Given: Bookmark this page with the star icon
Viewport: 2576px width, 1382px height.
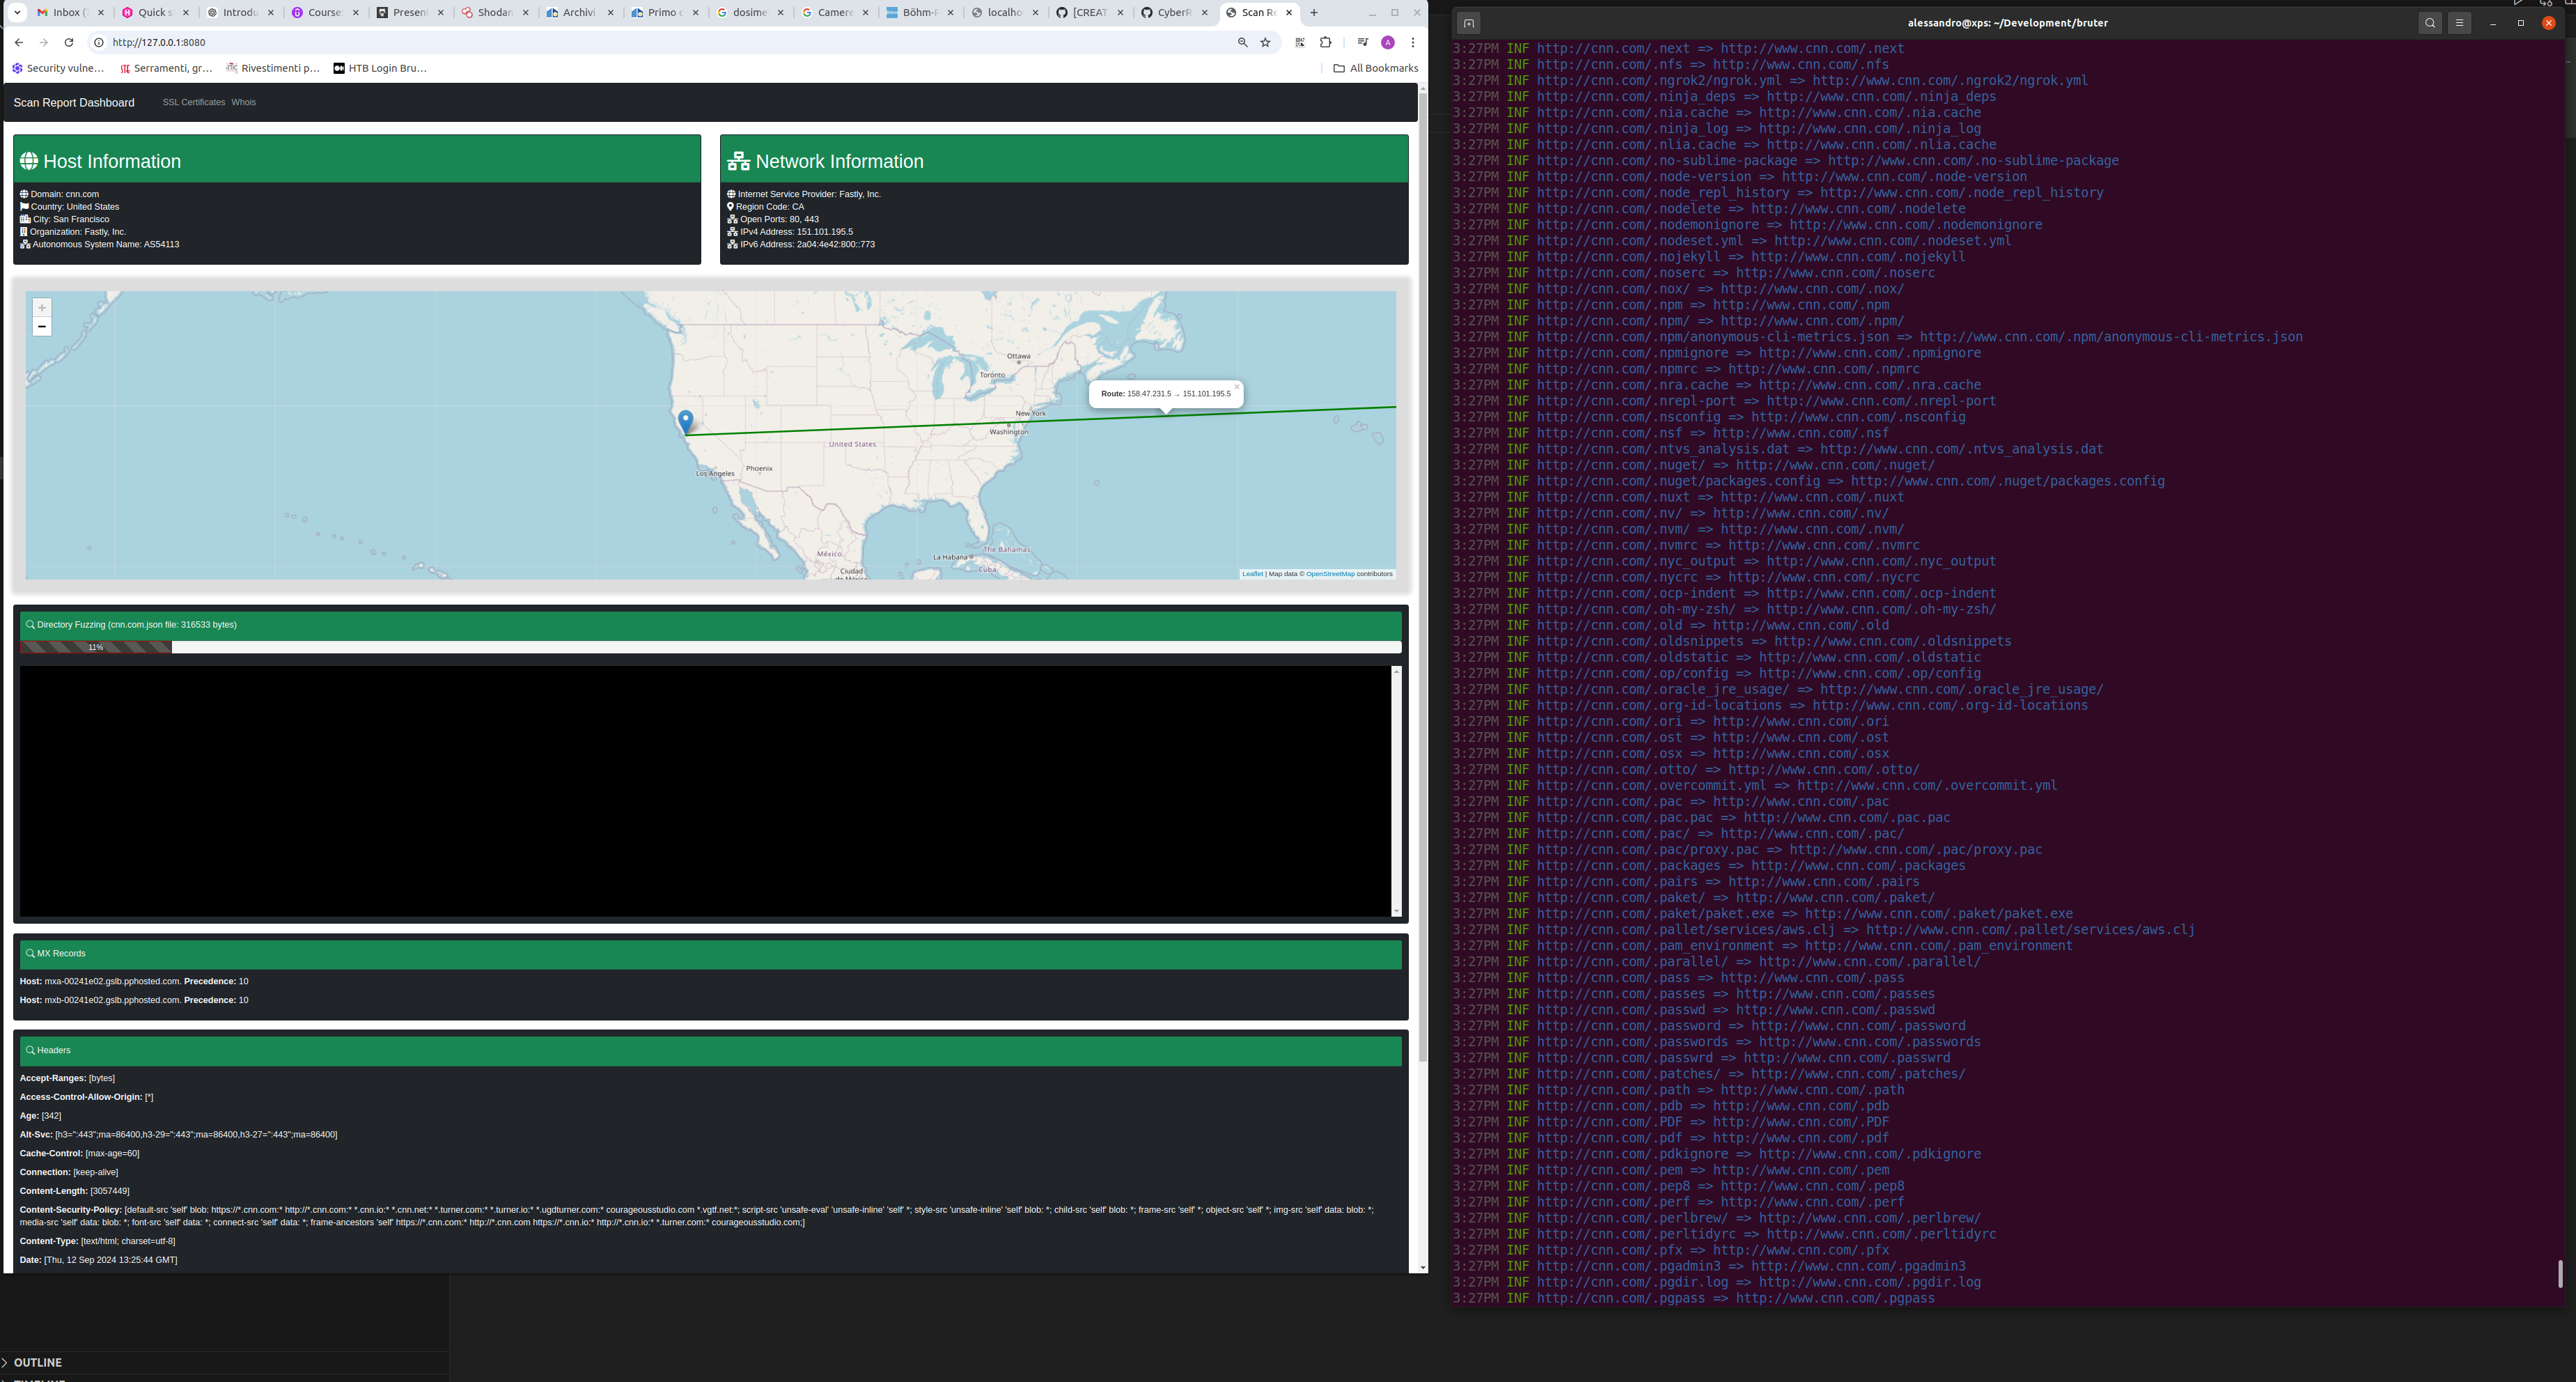Looking at the screenshot, I should pyautogui.click(x=1265, y=42).
